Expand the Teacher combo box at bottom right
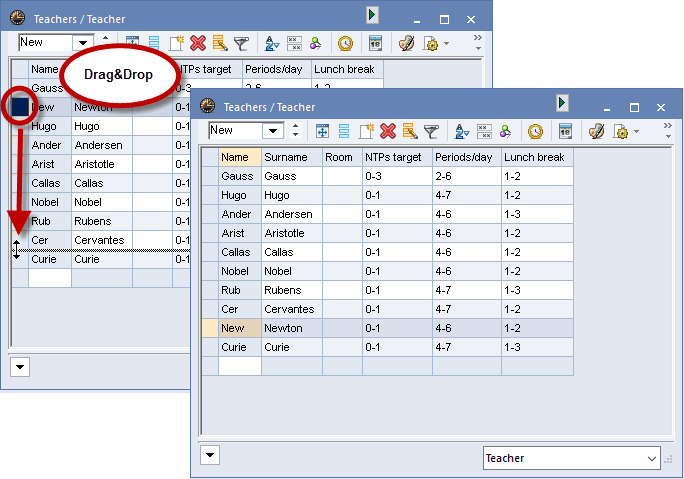 pyautogui.click(x=652, y=458)
